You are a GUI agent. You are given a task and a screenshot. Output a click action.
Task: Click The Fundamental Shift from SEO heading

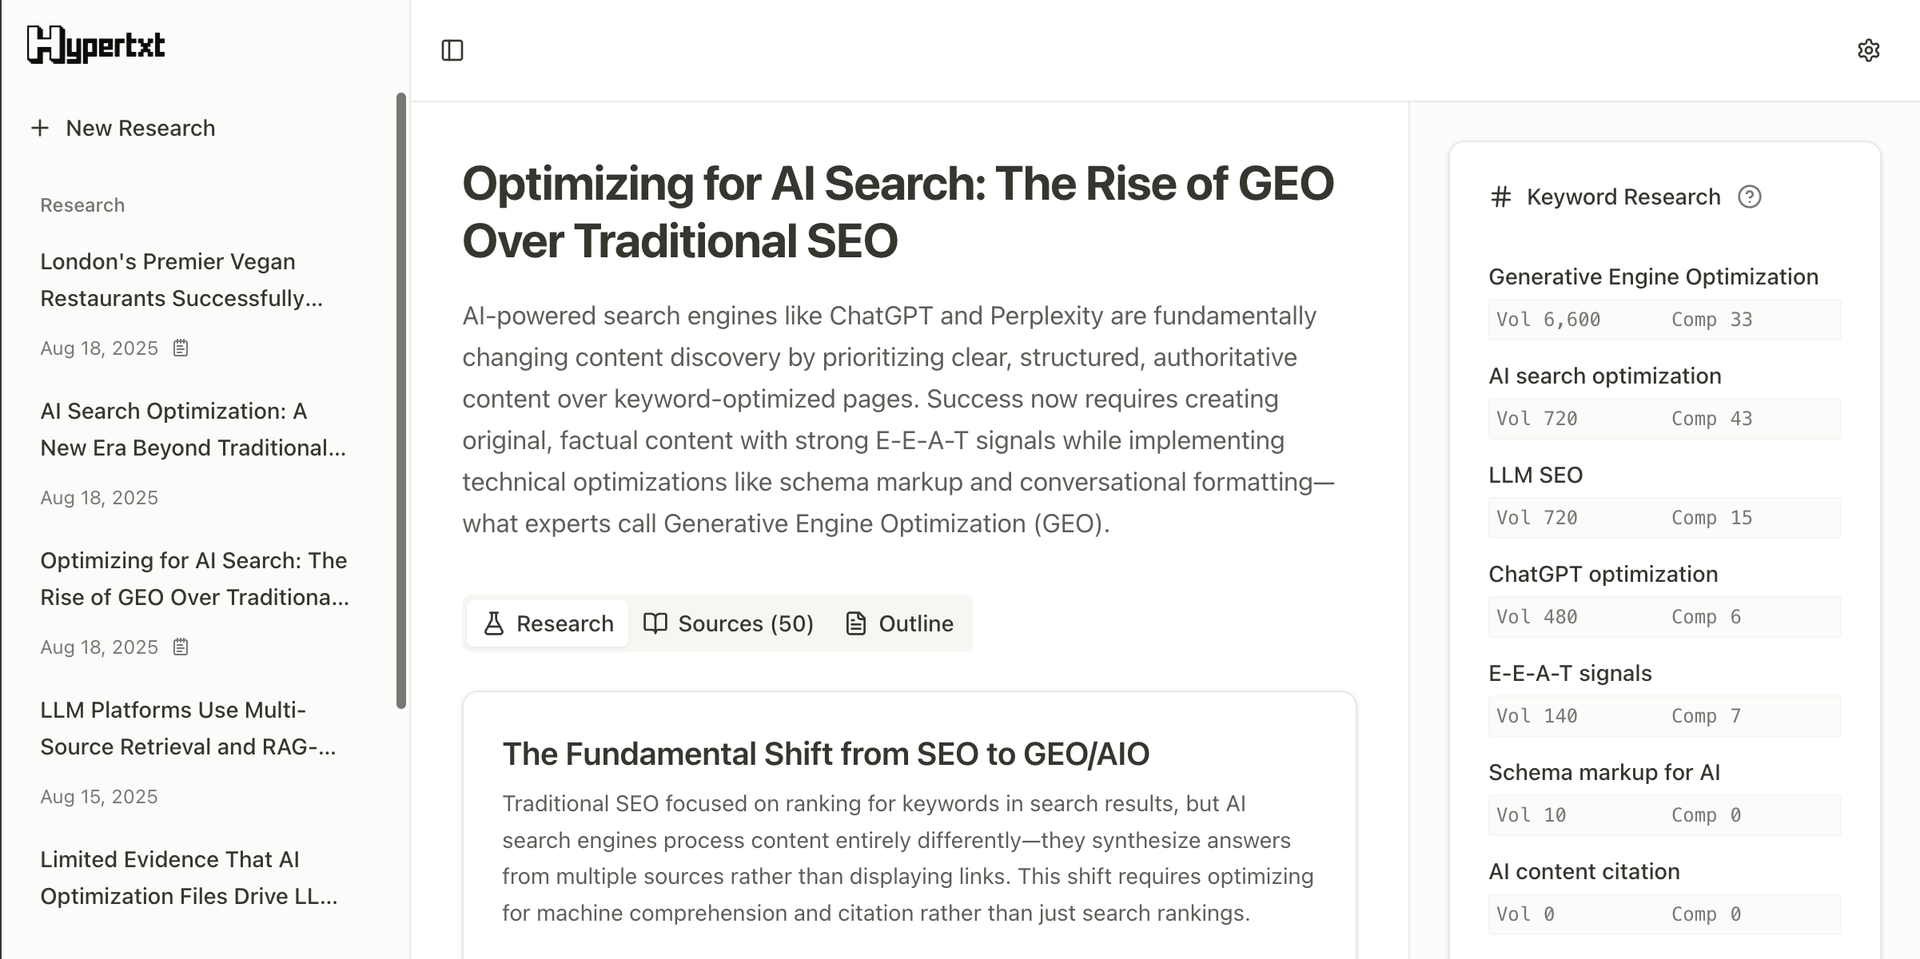(x=825, y=754)
